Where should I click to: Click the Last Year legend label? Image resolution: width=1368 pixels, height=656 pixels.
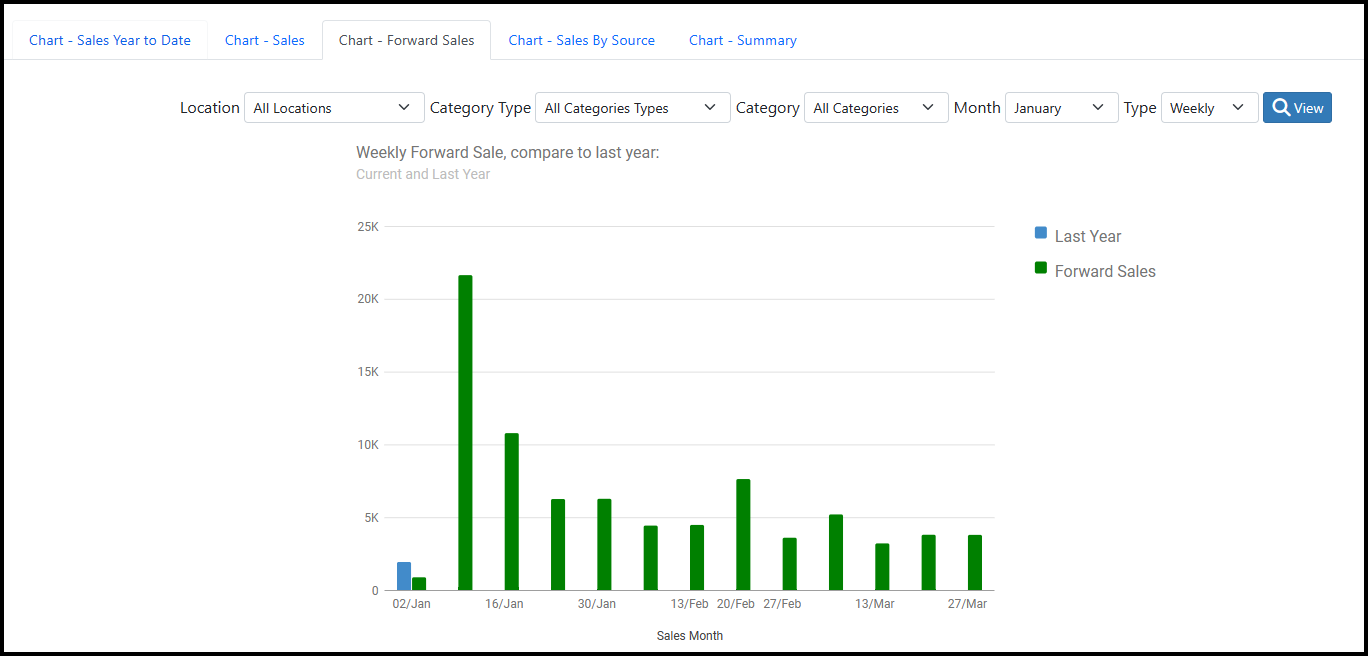[1088, 237]
